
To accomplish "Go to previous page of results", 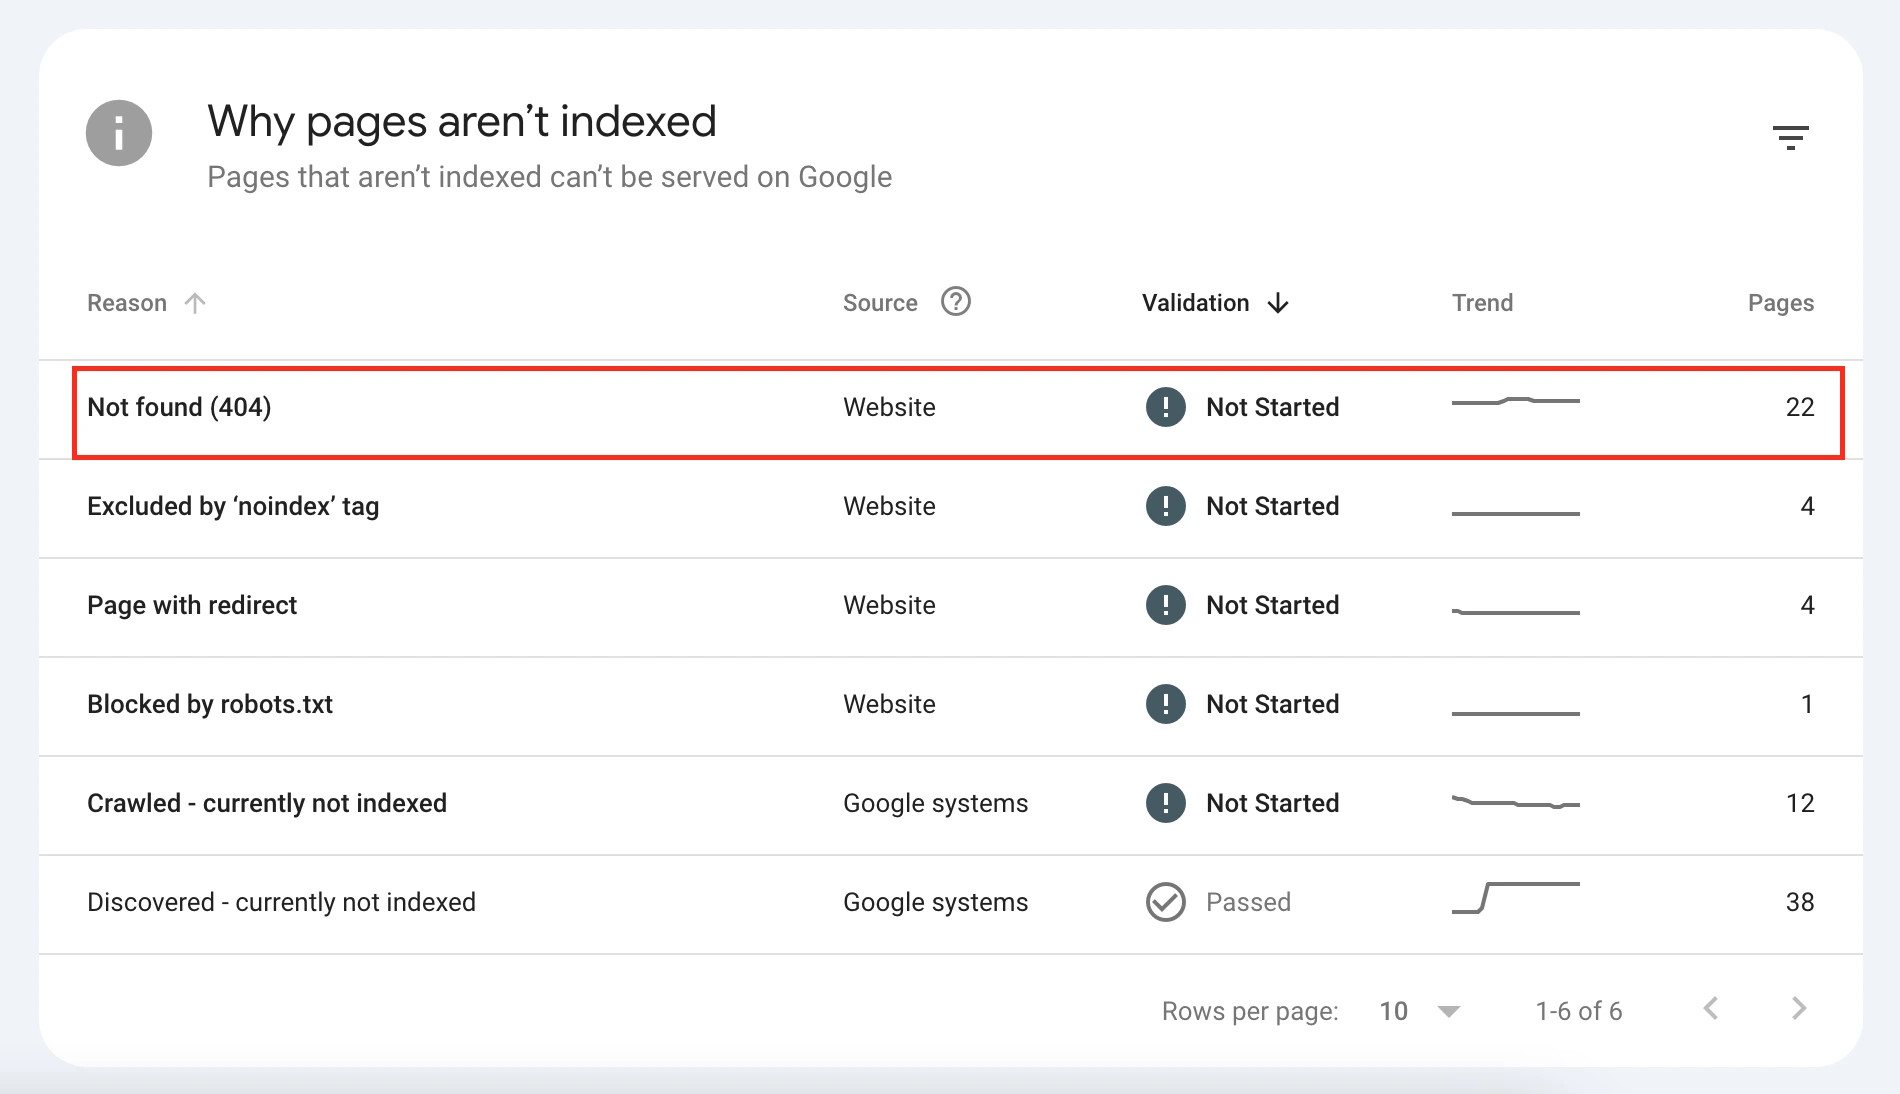I will coord(1711,1008).
